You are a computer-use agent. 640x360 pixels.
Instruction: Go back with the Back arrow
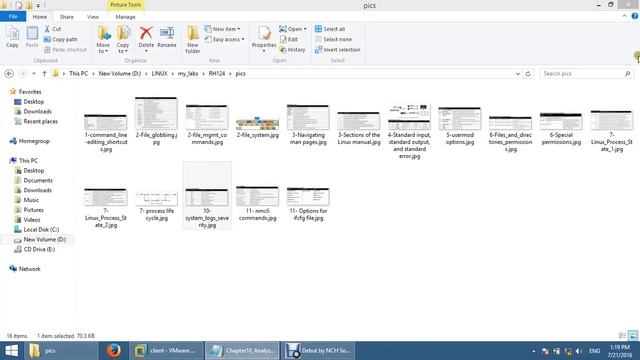[9, 73]
